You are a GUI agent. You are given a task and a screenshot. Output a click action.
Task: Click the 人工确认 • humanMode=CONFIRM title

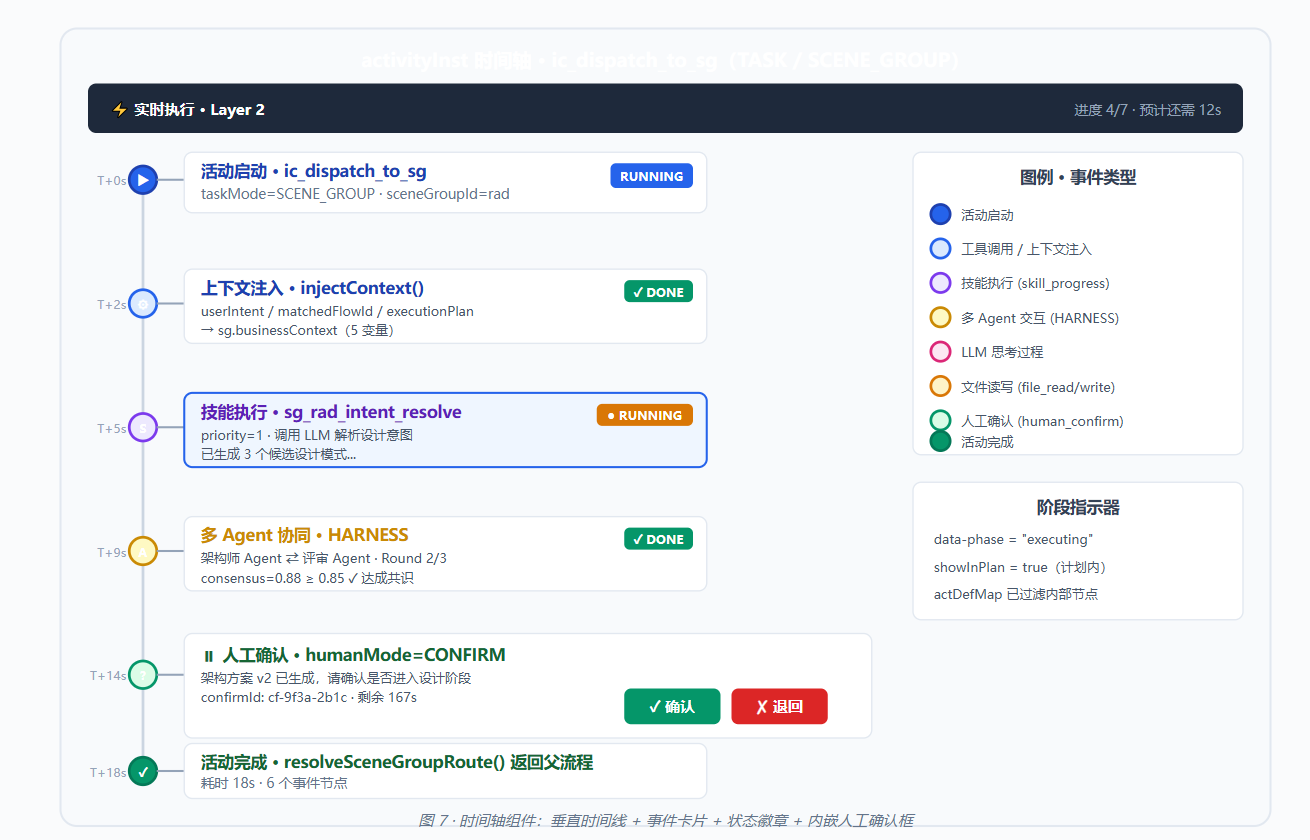click(x=364, y=655)
